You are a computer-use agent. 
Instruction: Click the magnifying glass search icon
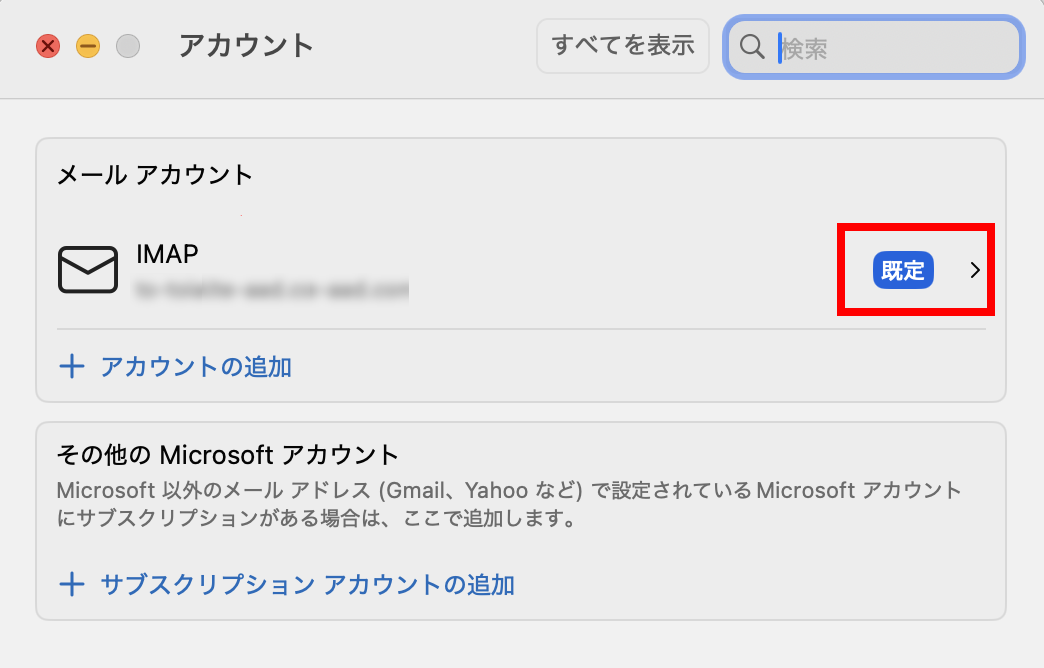[x=753, y=47]
